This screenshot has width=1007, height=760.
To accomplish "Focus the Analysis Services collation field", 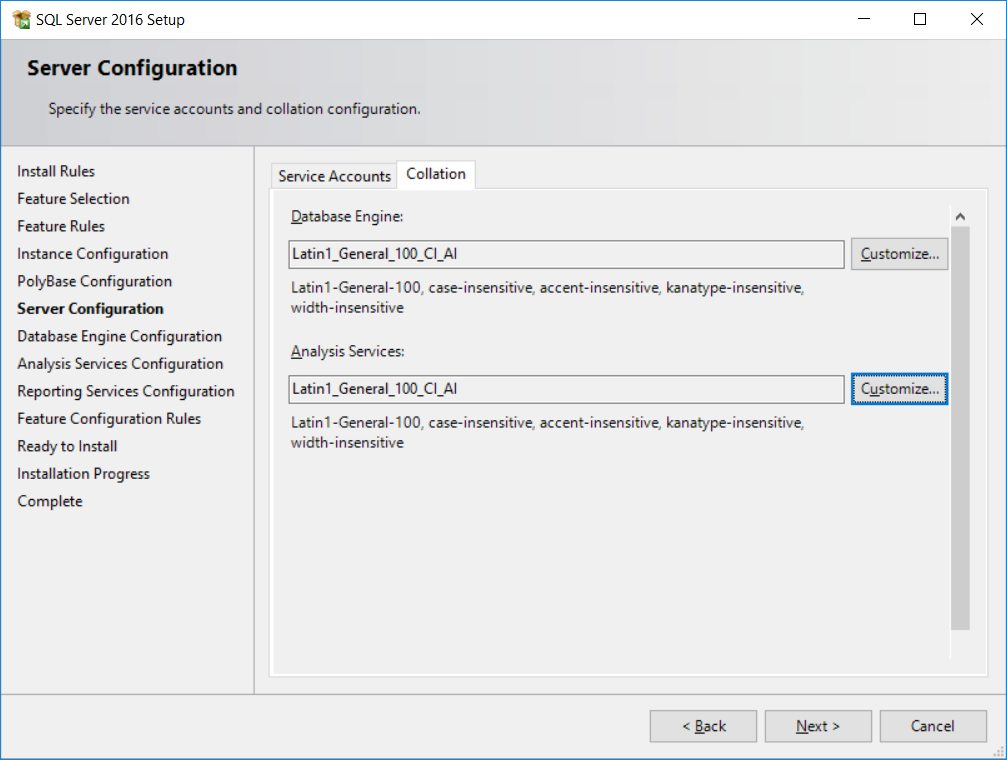I will [x=566, y=389].
